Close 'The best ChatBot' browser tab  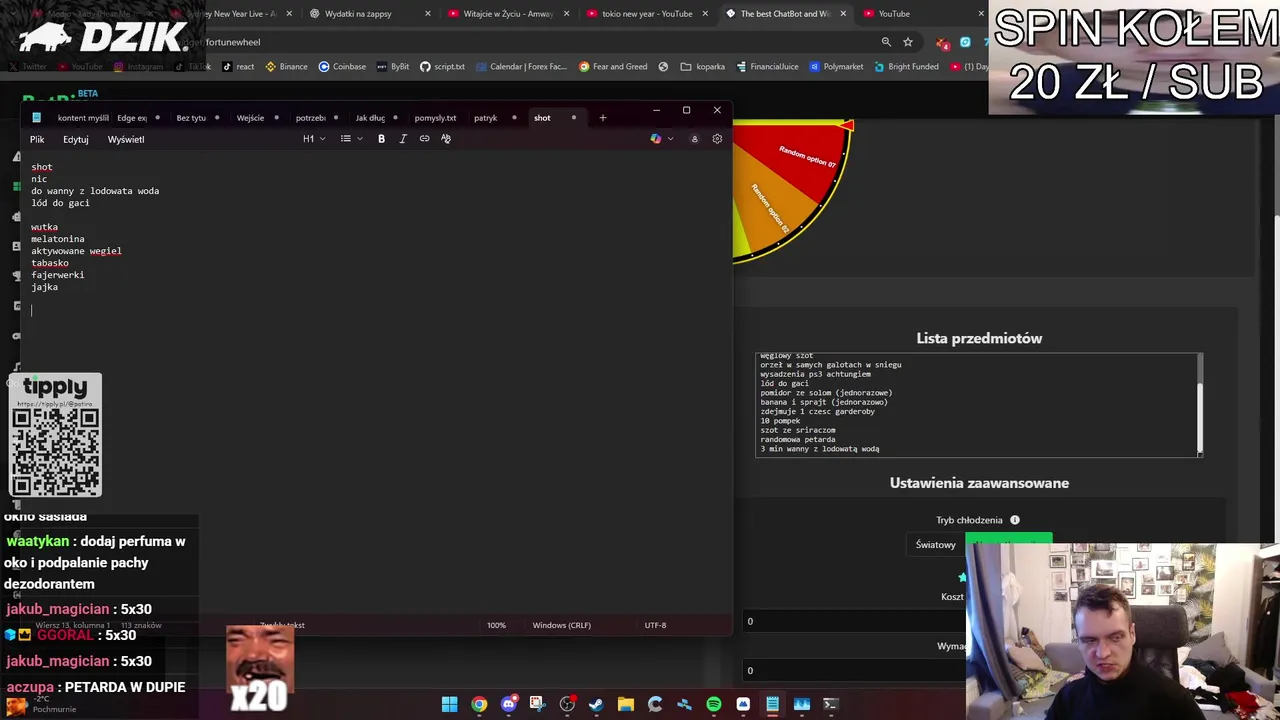[843, 14]
